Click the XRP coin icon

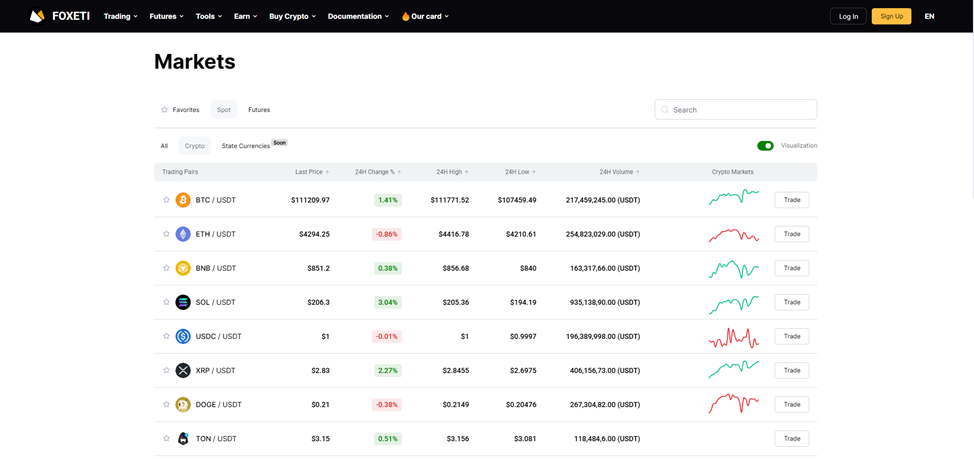click(183, 370)
